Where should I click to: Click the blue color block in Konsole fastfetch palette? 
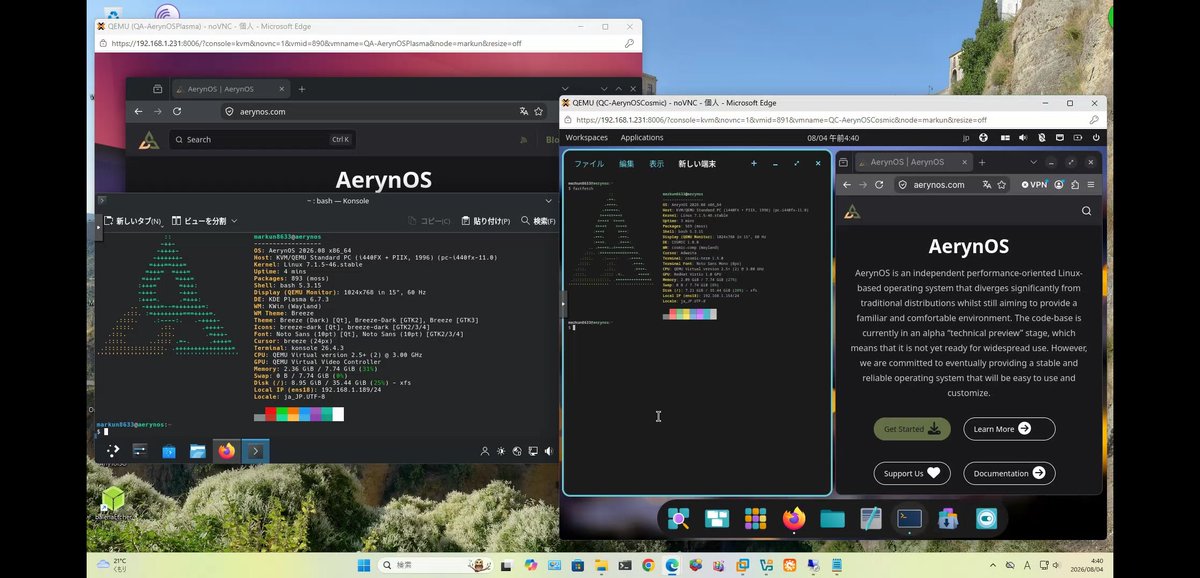pos(304,414)
